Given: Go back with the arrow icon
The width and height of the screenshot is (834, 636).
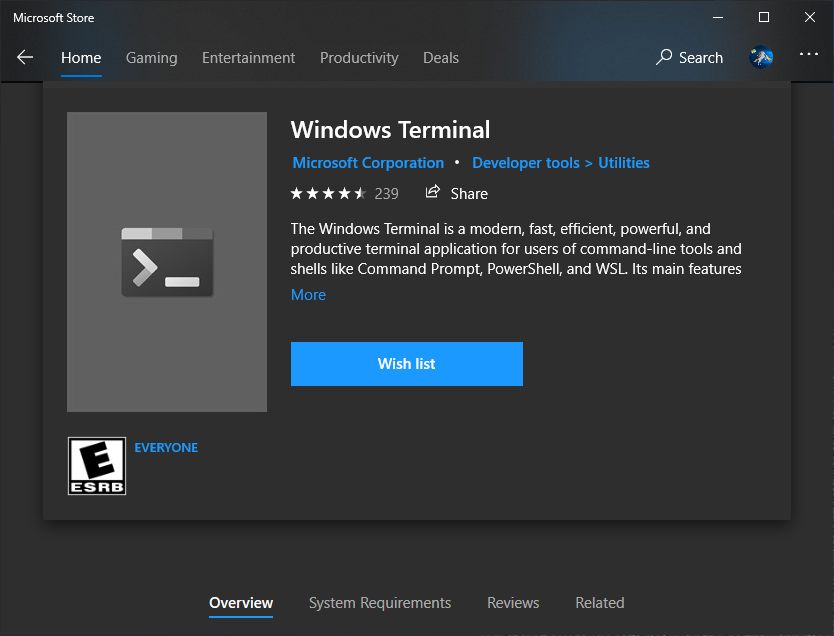Looking at the screenshot, I should click(x=25, y=57).
